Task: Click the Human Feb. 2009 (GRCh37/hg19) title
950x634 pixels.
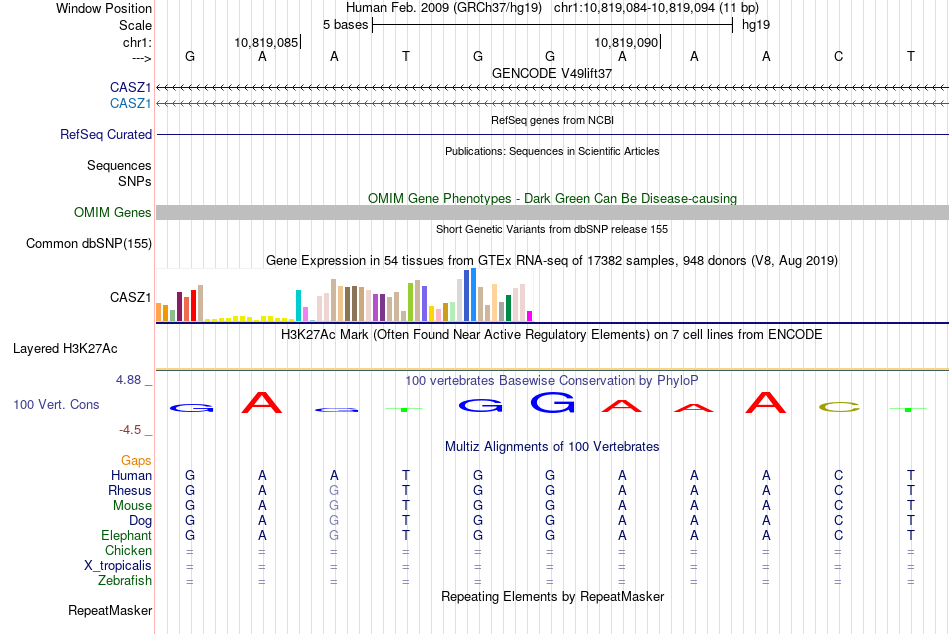Action: (x=445, y=8)
